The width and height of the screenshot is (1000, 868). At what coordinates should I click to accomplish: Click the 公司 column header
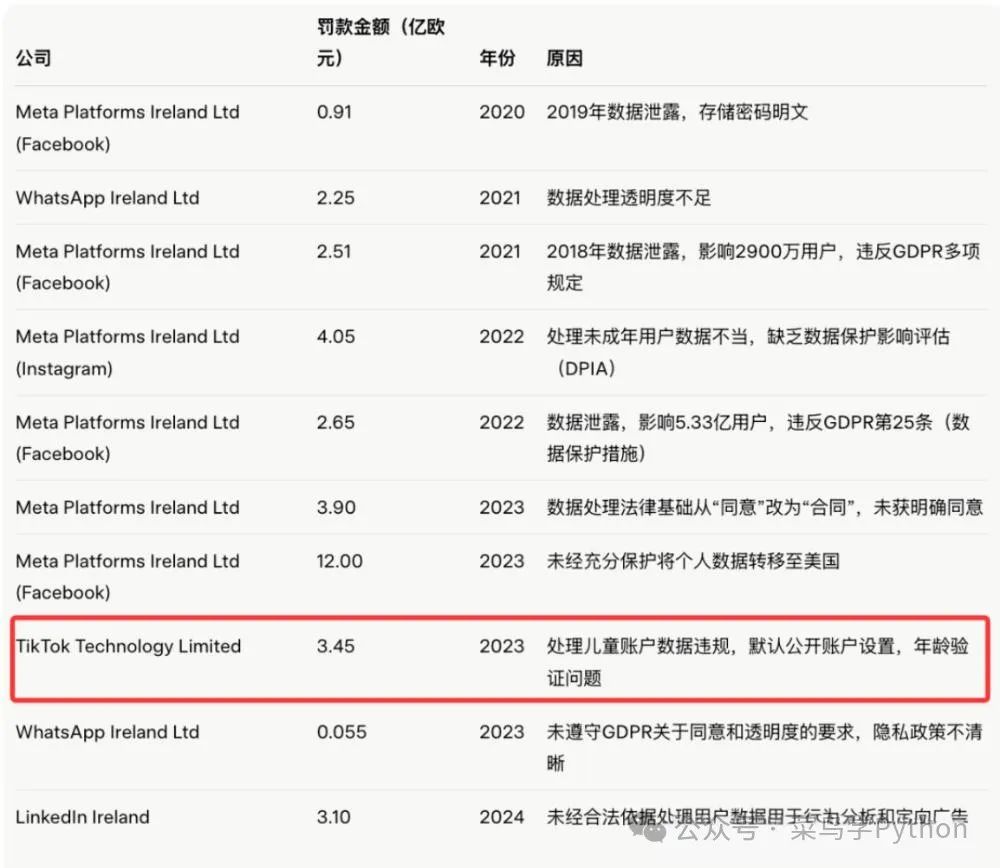pos(33,58)
